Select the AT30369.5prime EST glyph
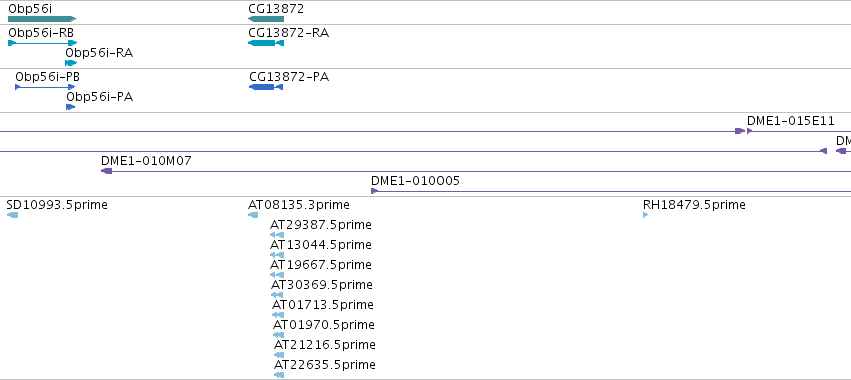This screenshot has height=380, width=851. point(277,295)
